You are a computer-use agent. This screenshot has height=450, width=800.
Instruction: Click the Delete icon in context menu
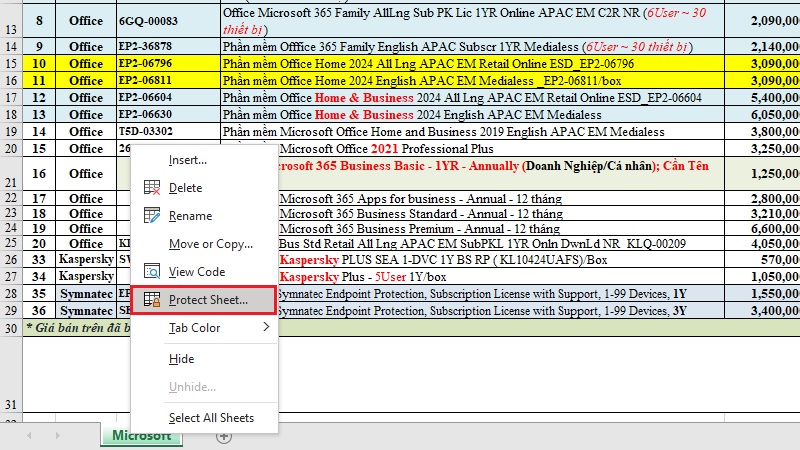(x=152, y=188)
